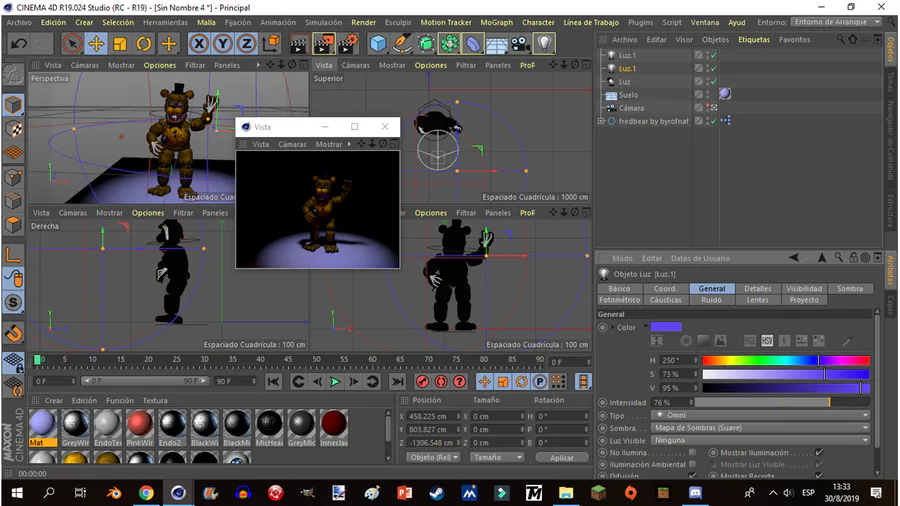Toggle the No Ilumina checkbox
Viewport: 900px width, 506px height.
(692, 452)
